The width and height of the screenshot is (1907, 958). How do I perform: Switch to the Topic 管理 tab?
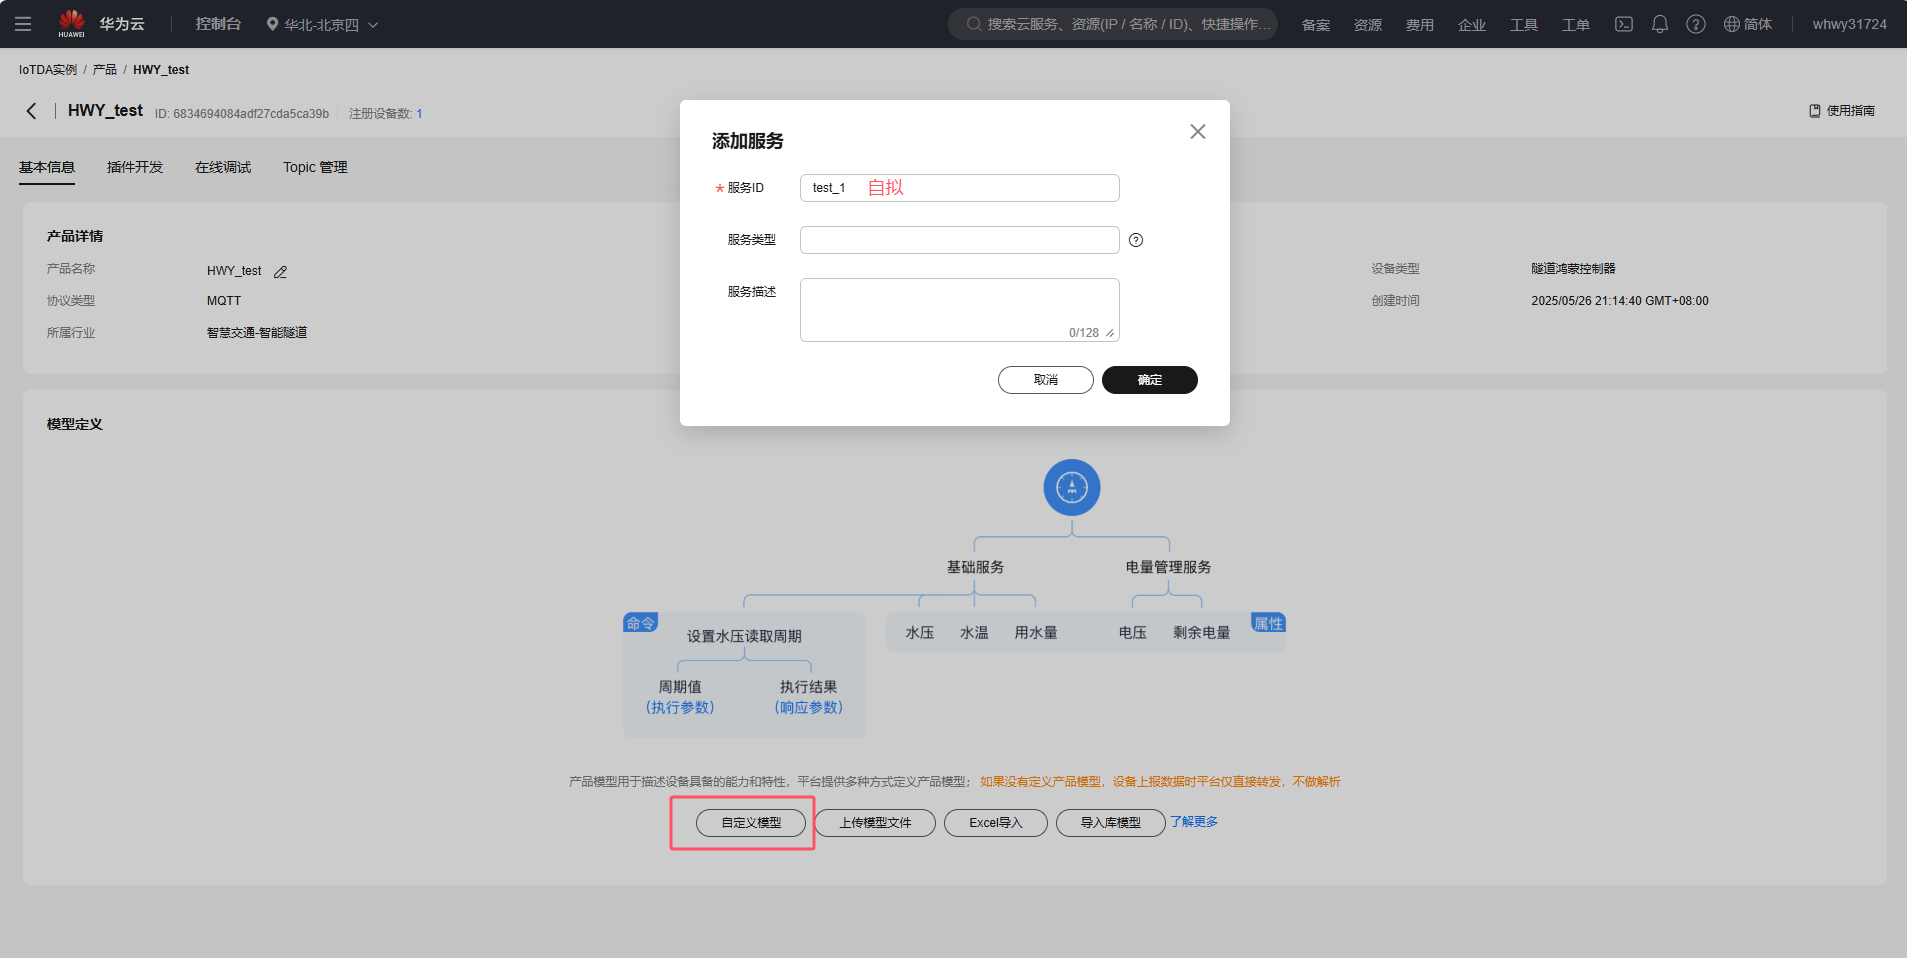click(x=315, y=167)
